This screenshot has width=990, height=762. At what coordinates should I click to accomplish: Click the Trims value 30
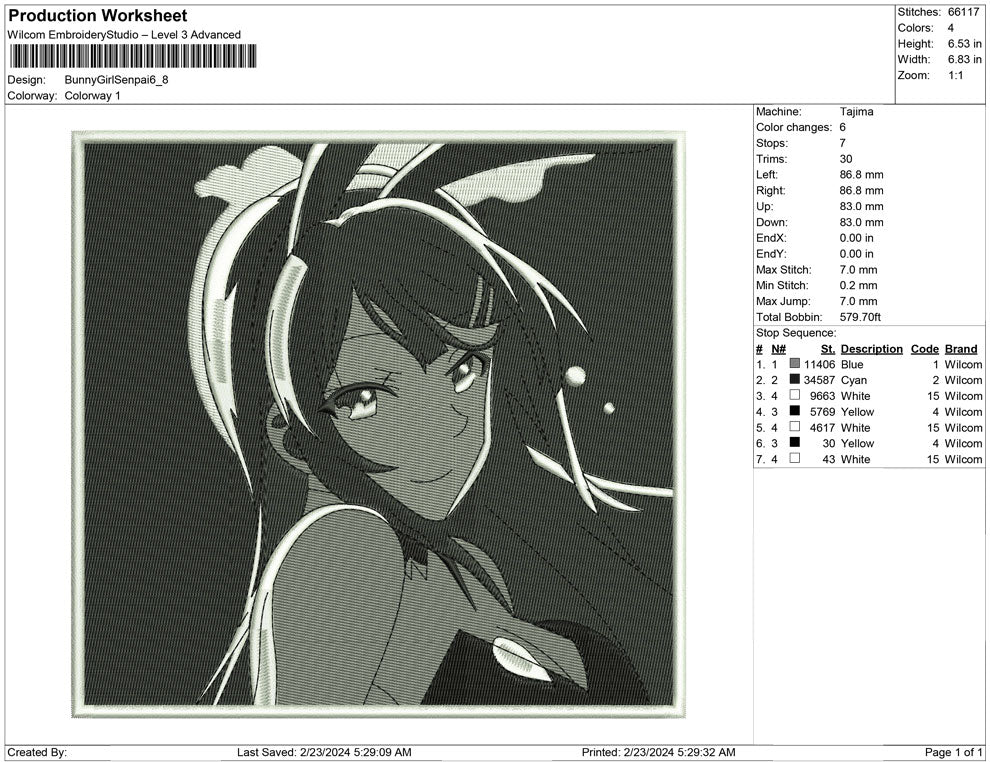pos(846,159)
